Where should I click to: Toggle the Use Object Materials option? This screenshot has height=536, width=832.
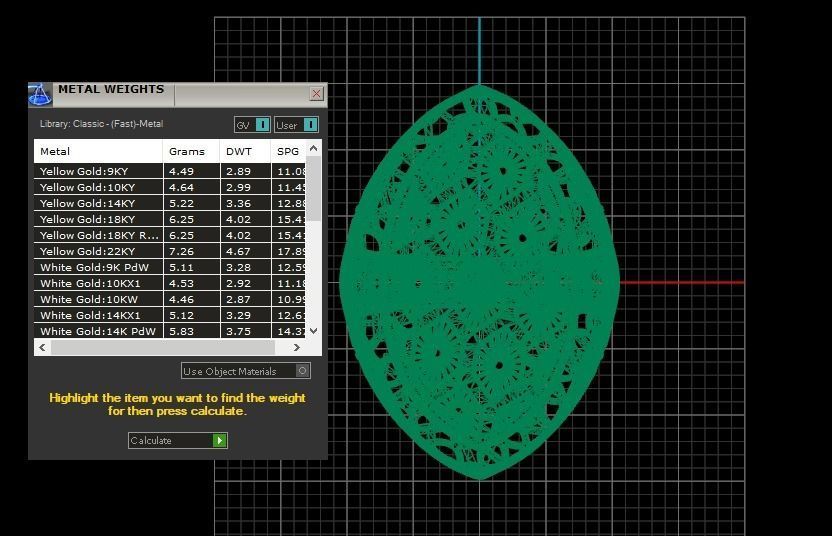click(246, 371)
